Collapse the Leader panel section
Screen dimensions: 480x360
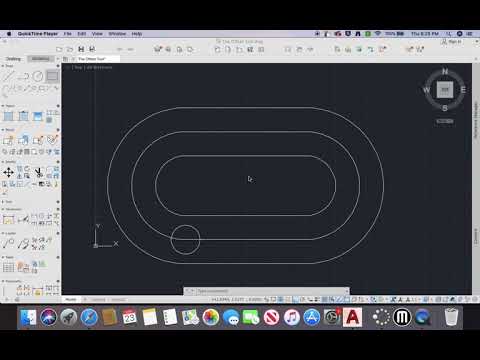[x=3, y=233]
